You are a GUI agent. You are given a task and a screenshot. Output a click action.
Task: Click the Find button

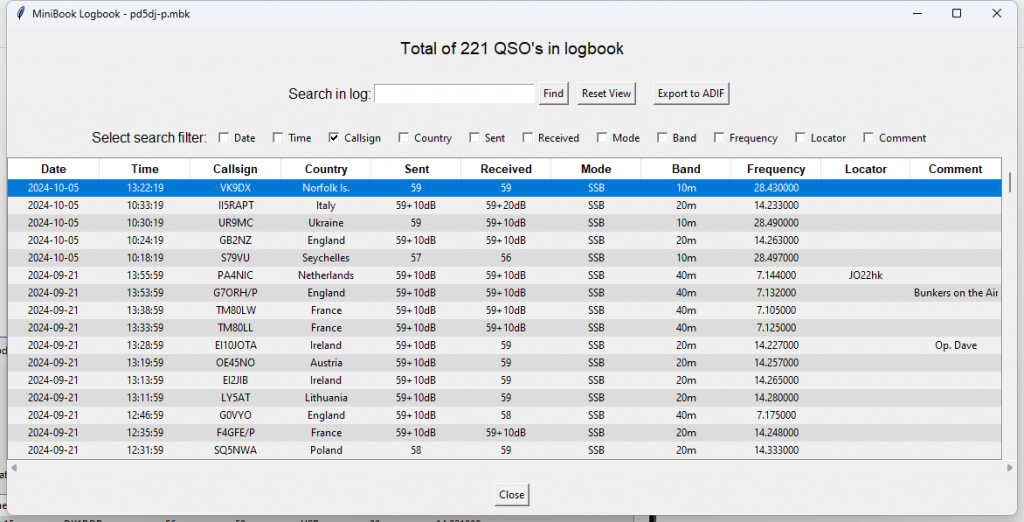[x=553, y=93]
